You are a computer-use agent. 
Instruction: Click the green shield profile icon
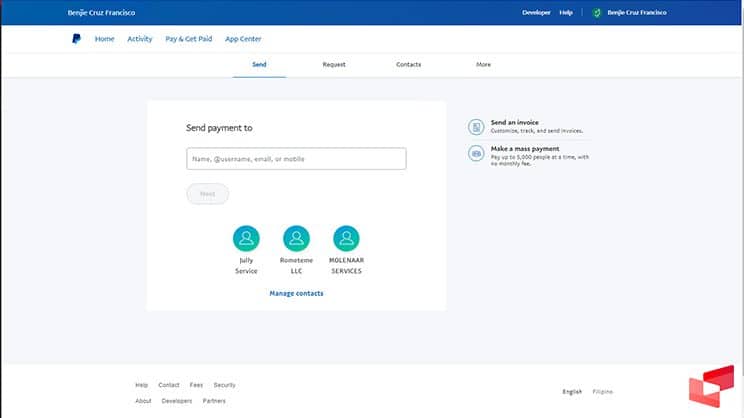click(597, 13)
